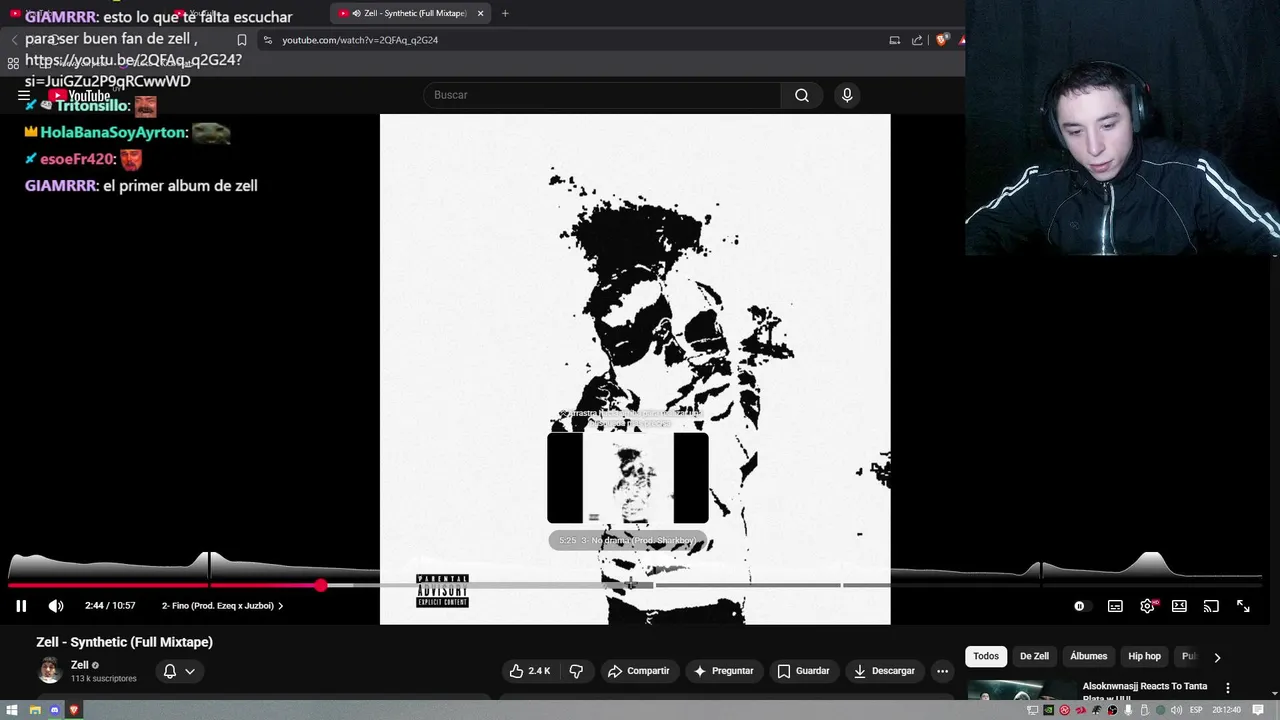
Task: Click the Buscar search field
Action: coord(603,95)
